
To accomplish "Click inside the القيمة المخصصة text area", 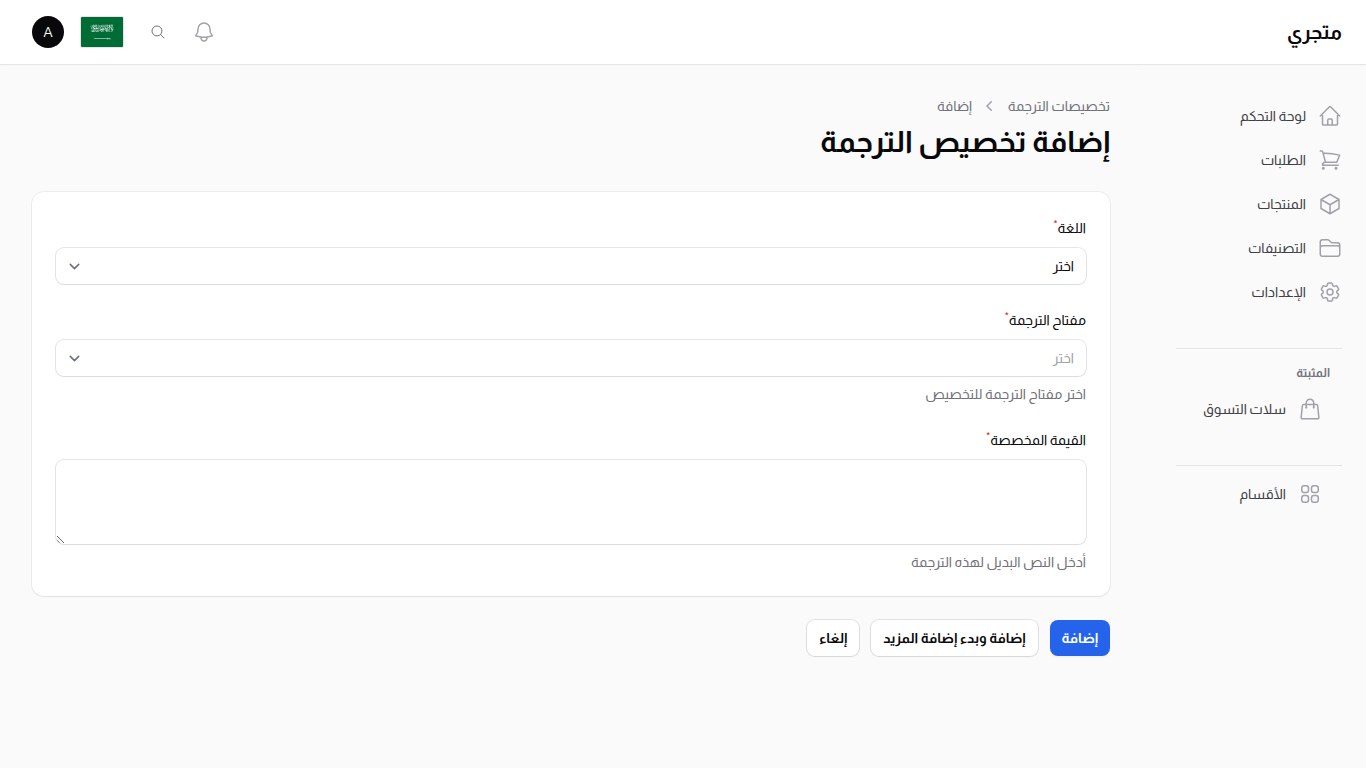I will click(x=570, y=500).
